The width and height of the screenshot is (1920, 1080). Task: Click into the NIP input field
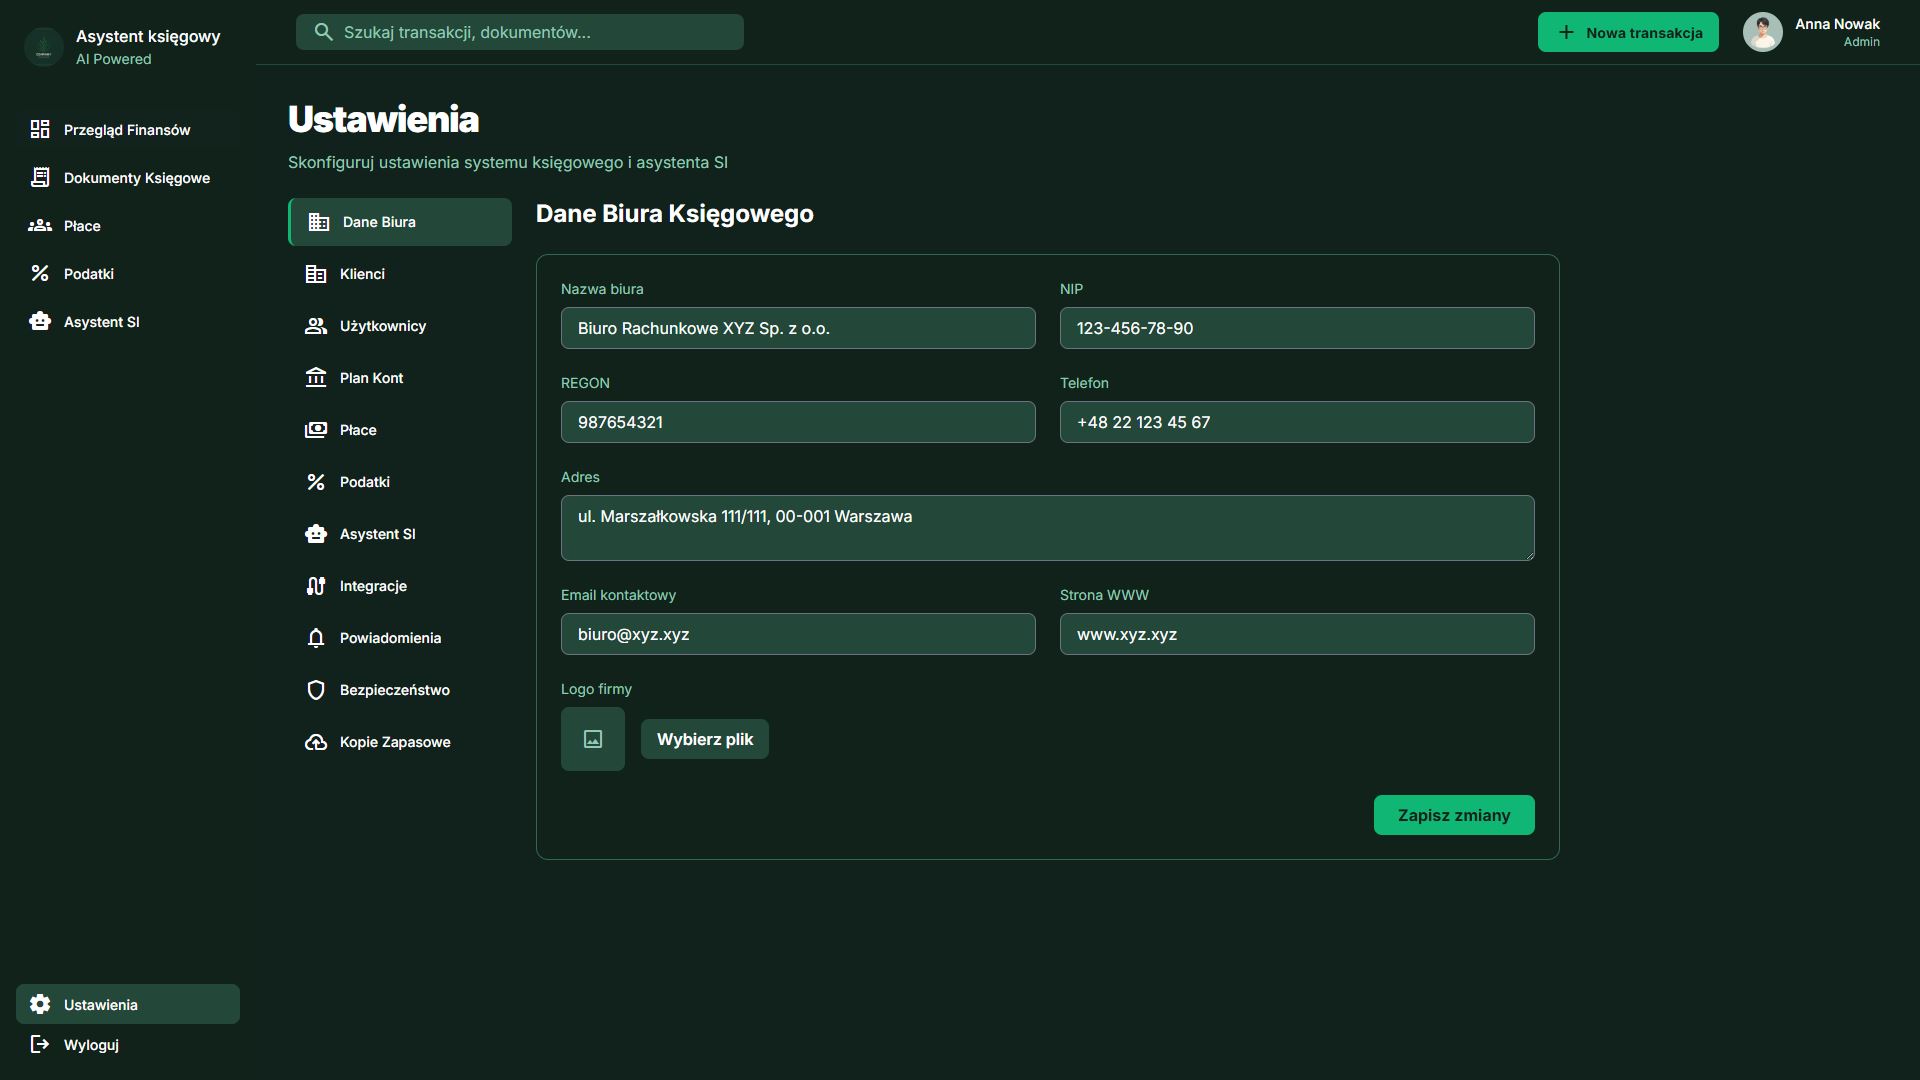pos(1297,328)
